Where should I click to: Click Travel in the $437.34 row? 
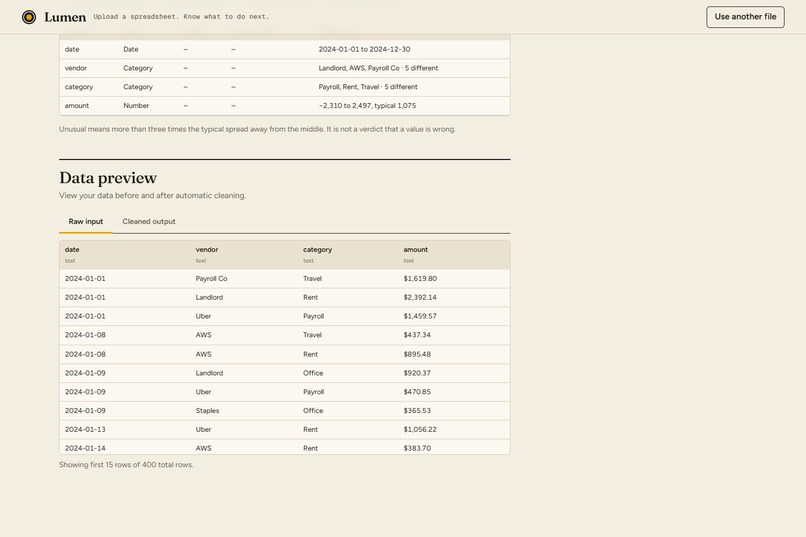point(312,335)
